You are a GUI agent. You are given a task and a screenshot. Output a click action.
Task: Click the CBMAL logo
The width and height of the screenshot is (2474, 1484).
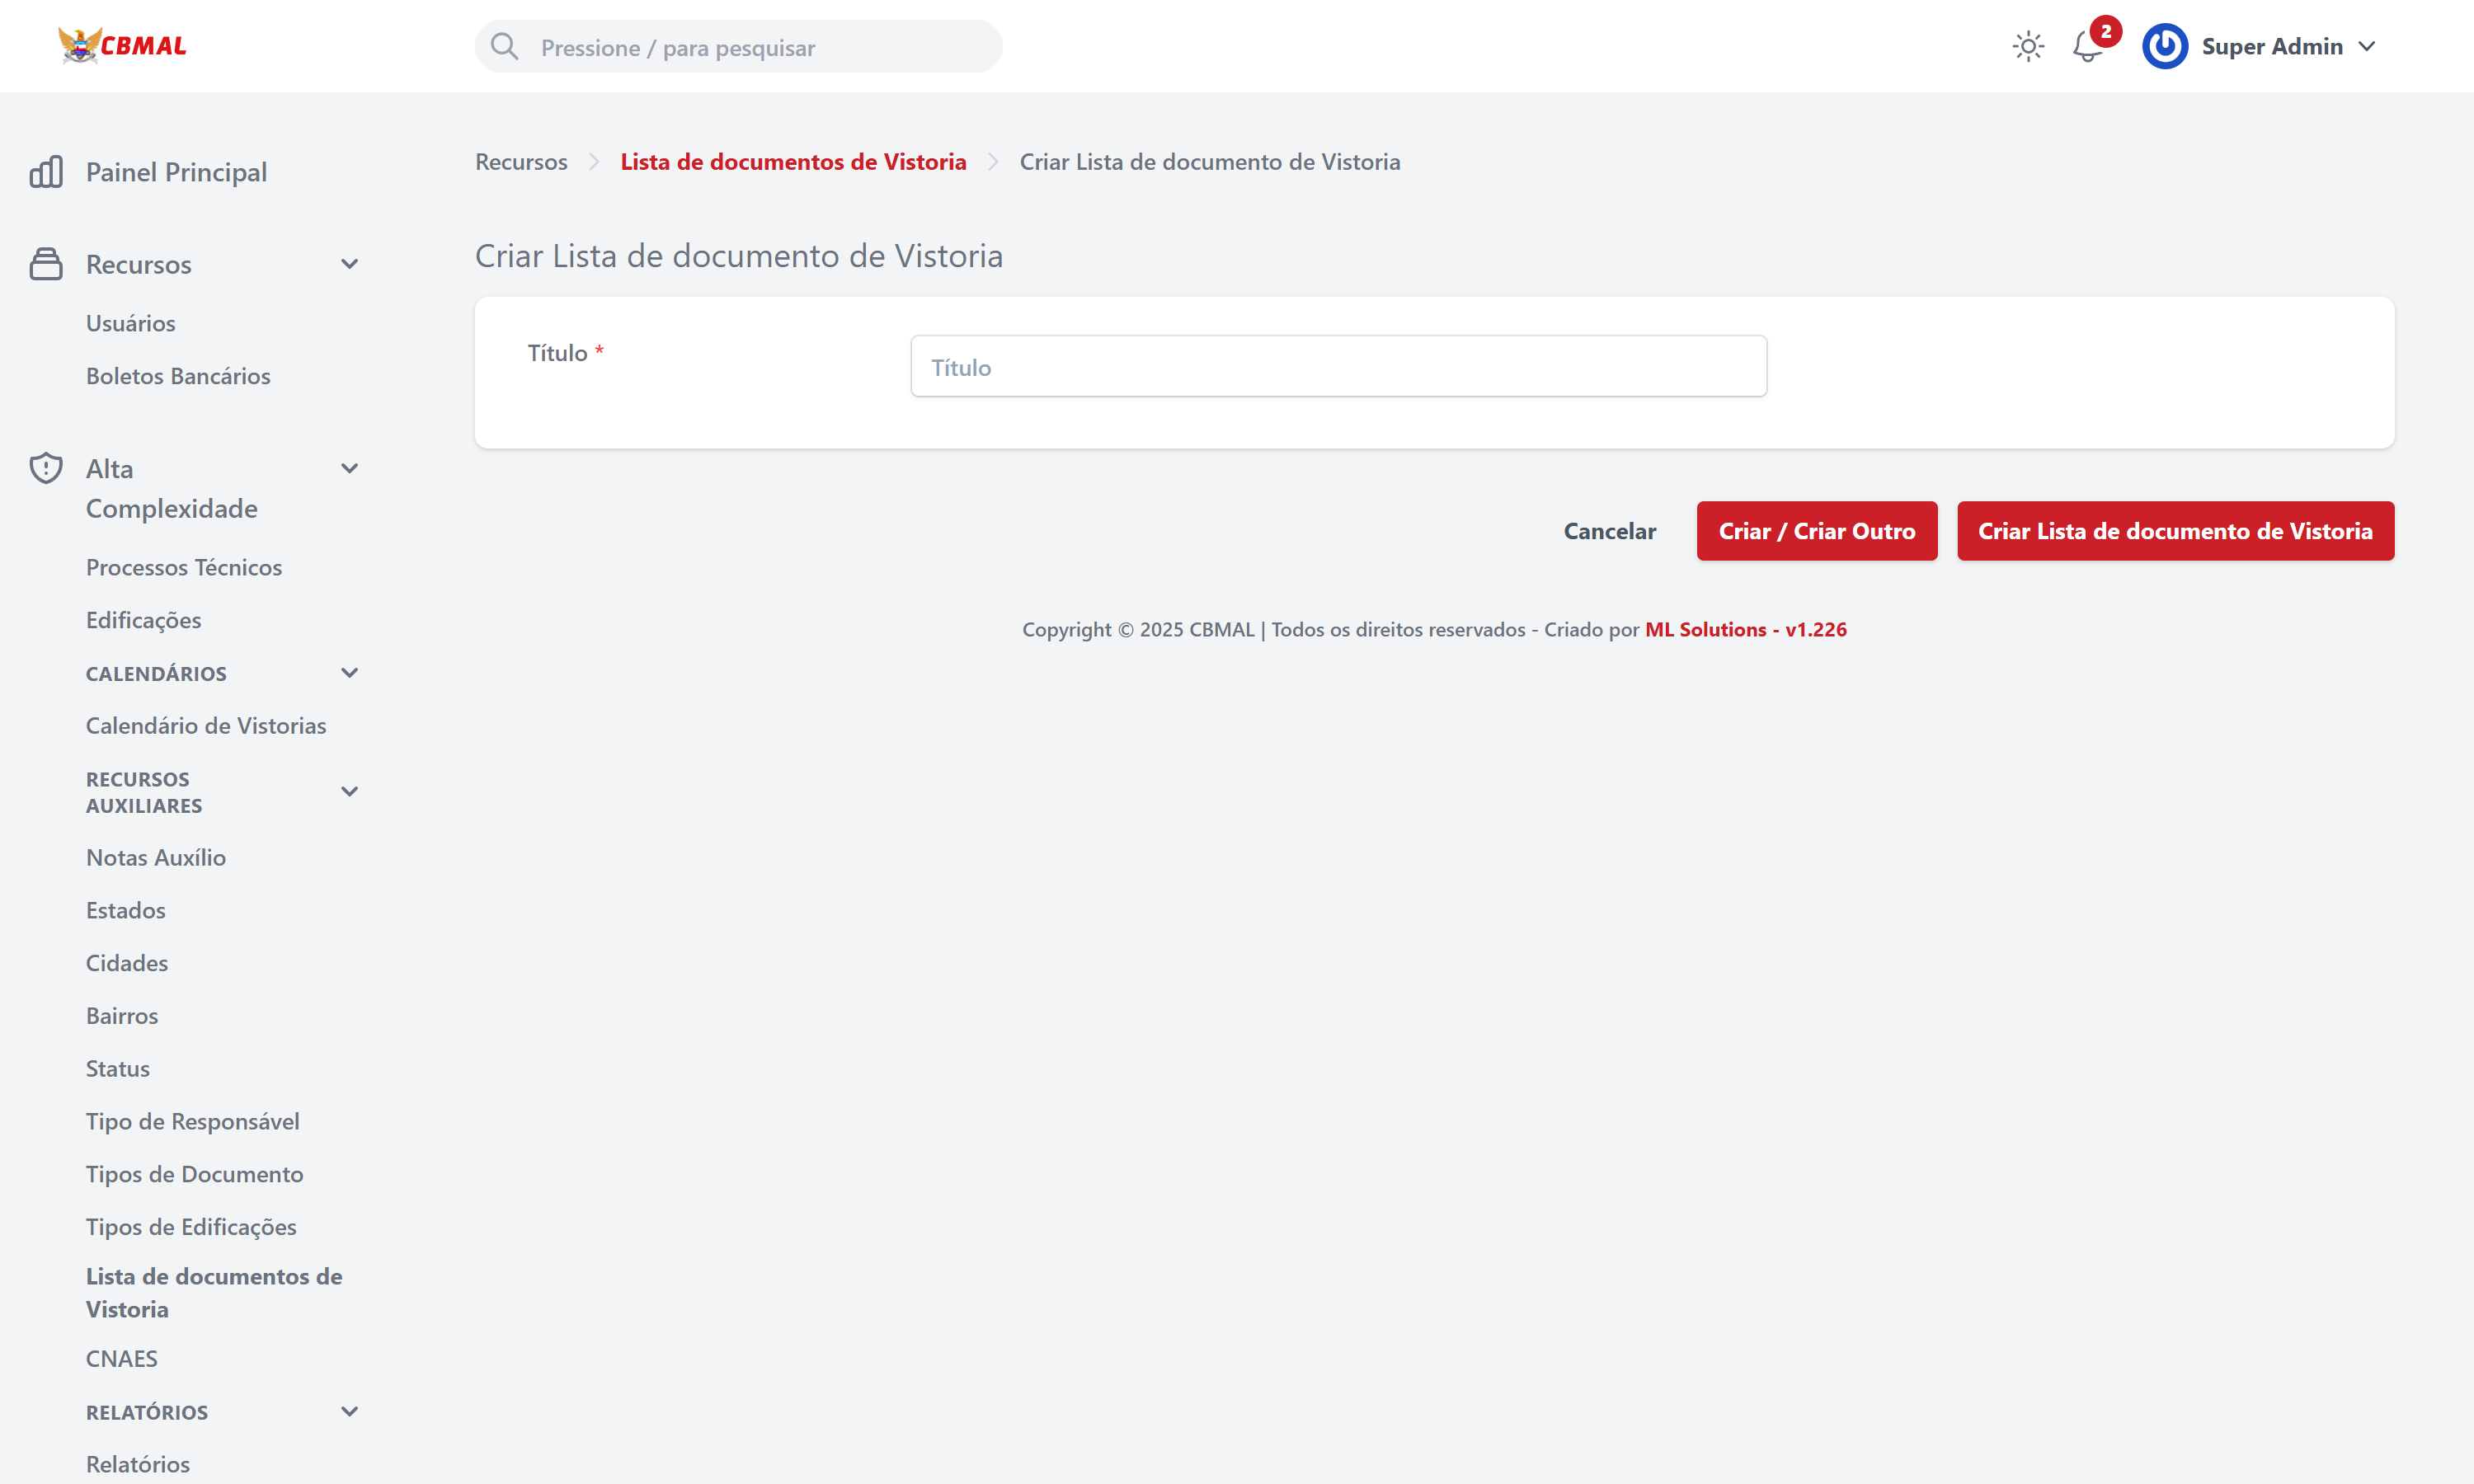pos(123,45)
